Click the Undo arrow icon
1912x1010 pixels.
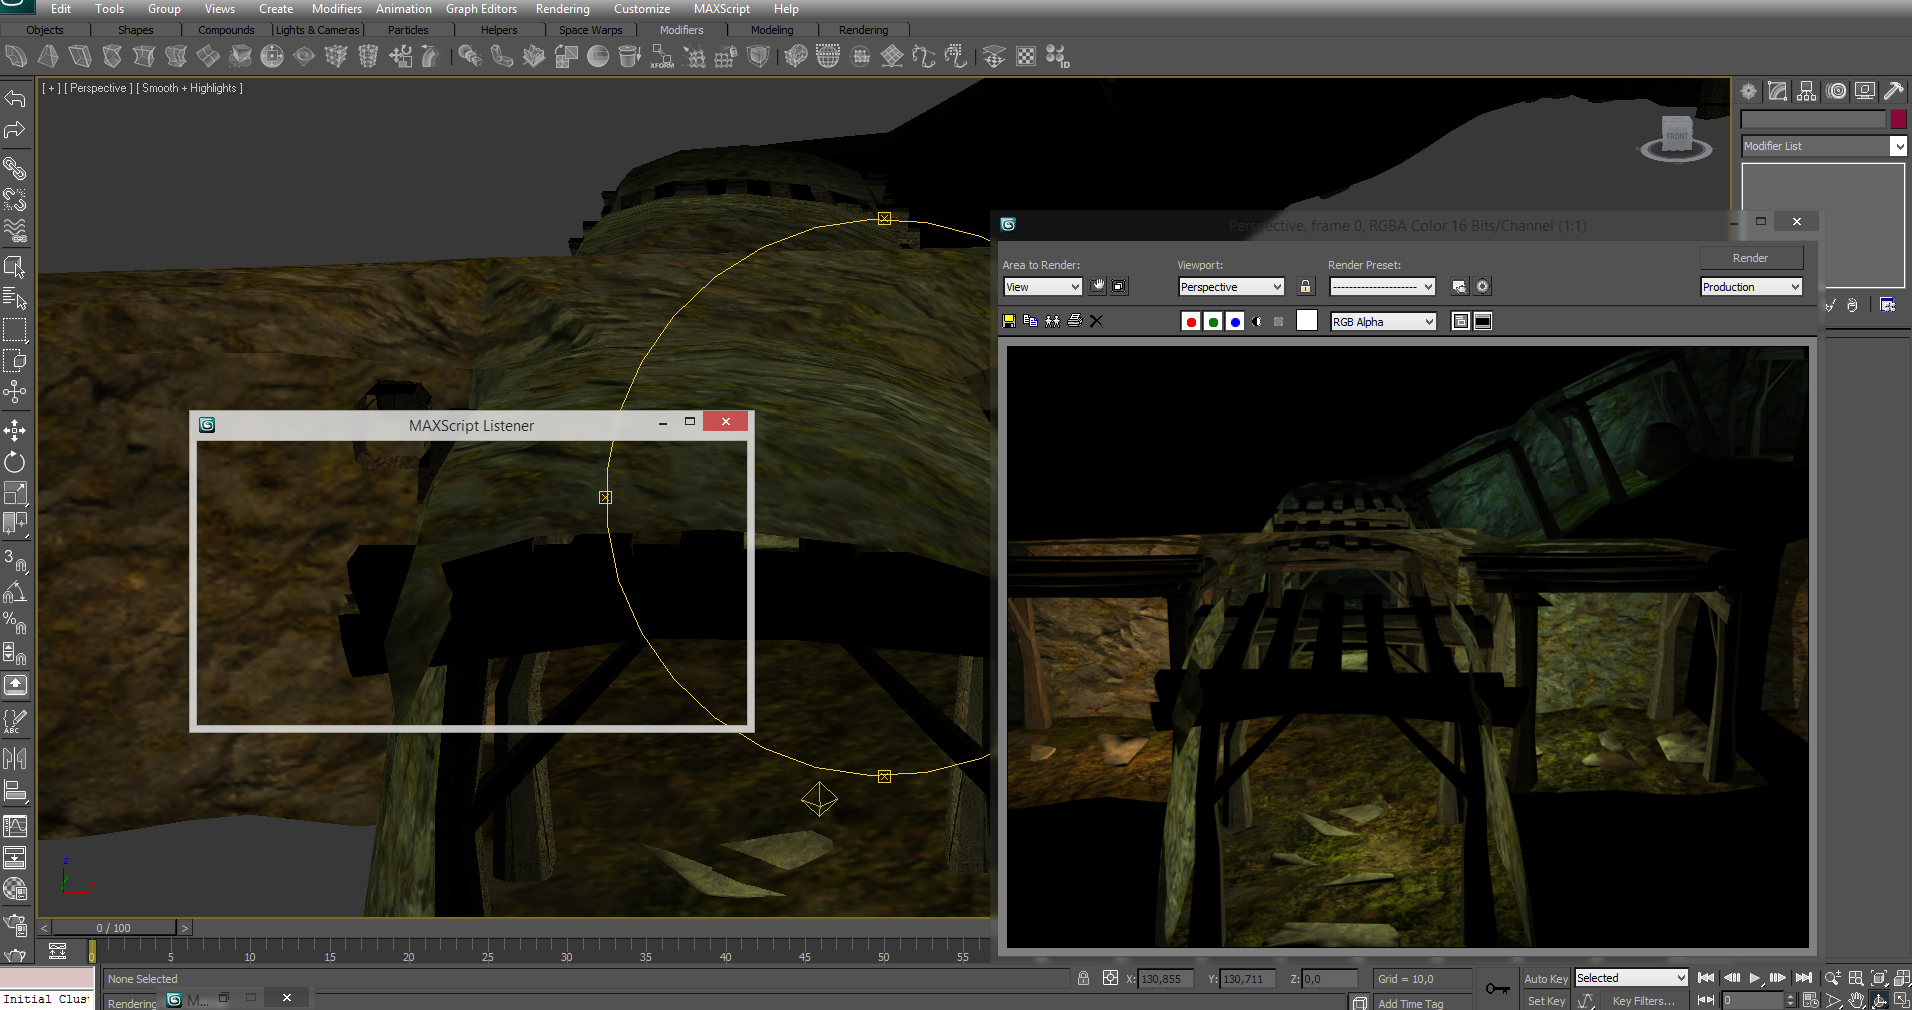[15, 98]
